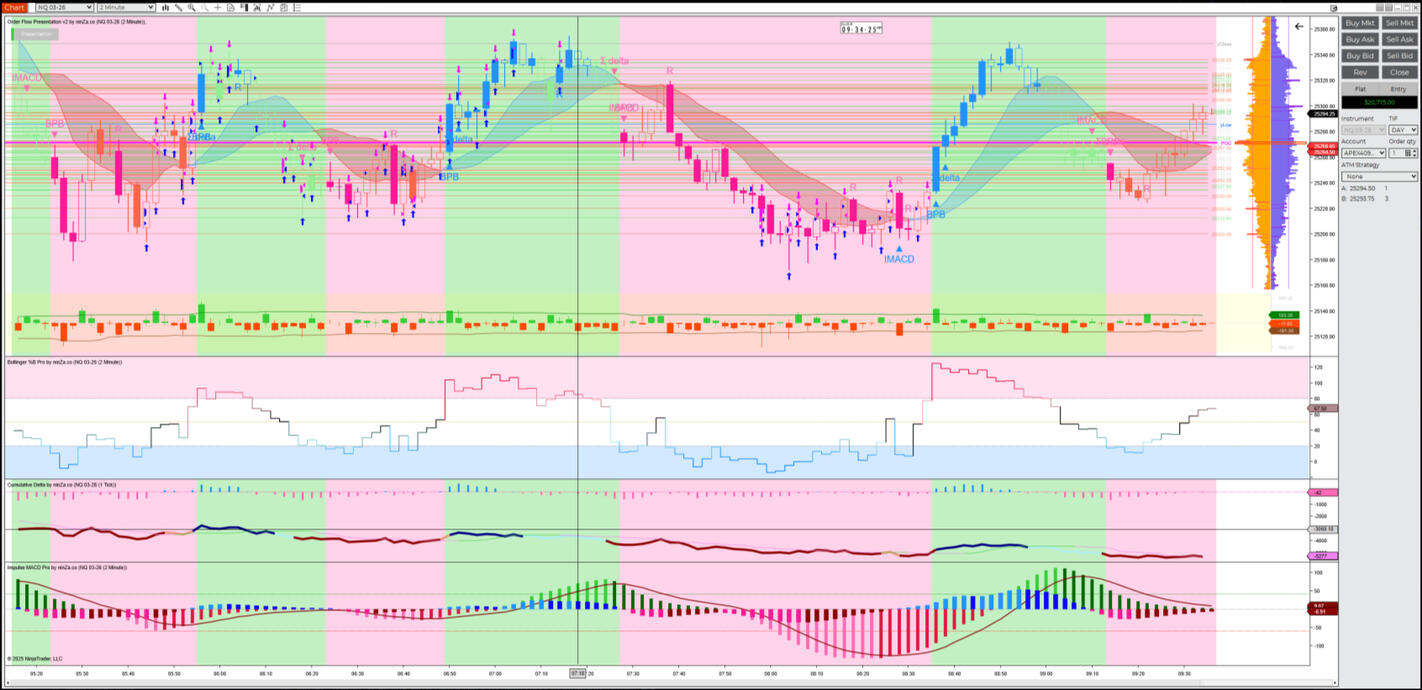Toggle the Chart Trader panel icon

coord(244,7)
